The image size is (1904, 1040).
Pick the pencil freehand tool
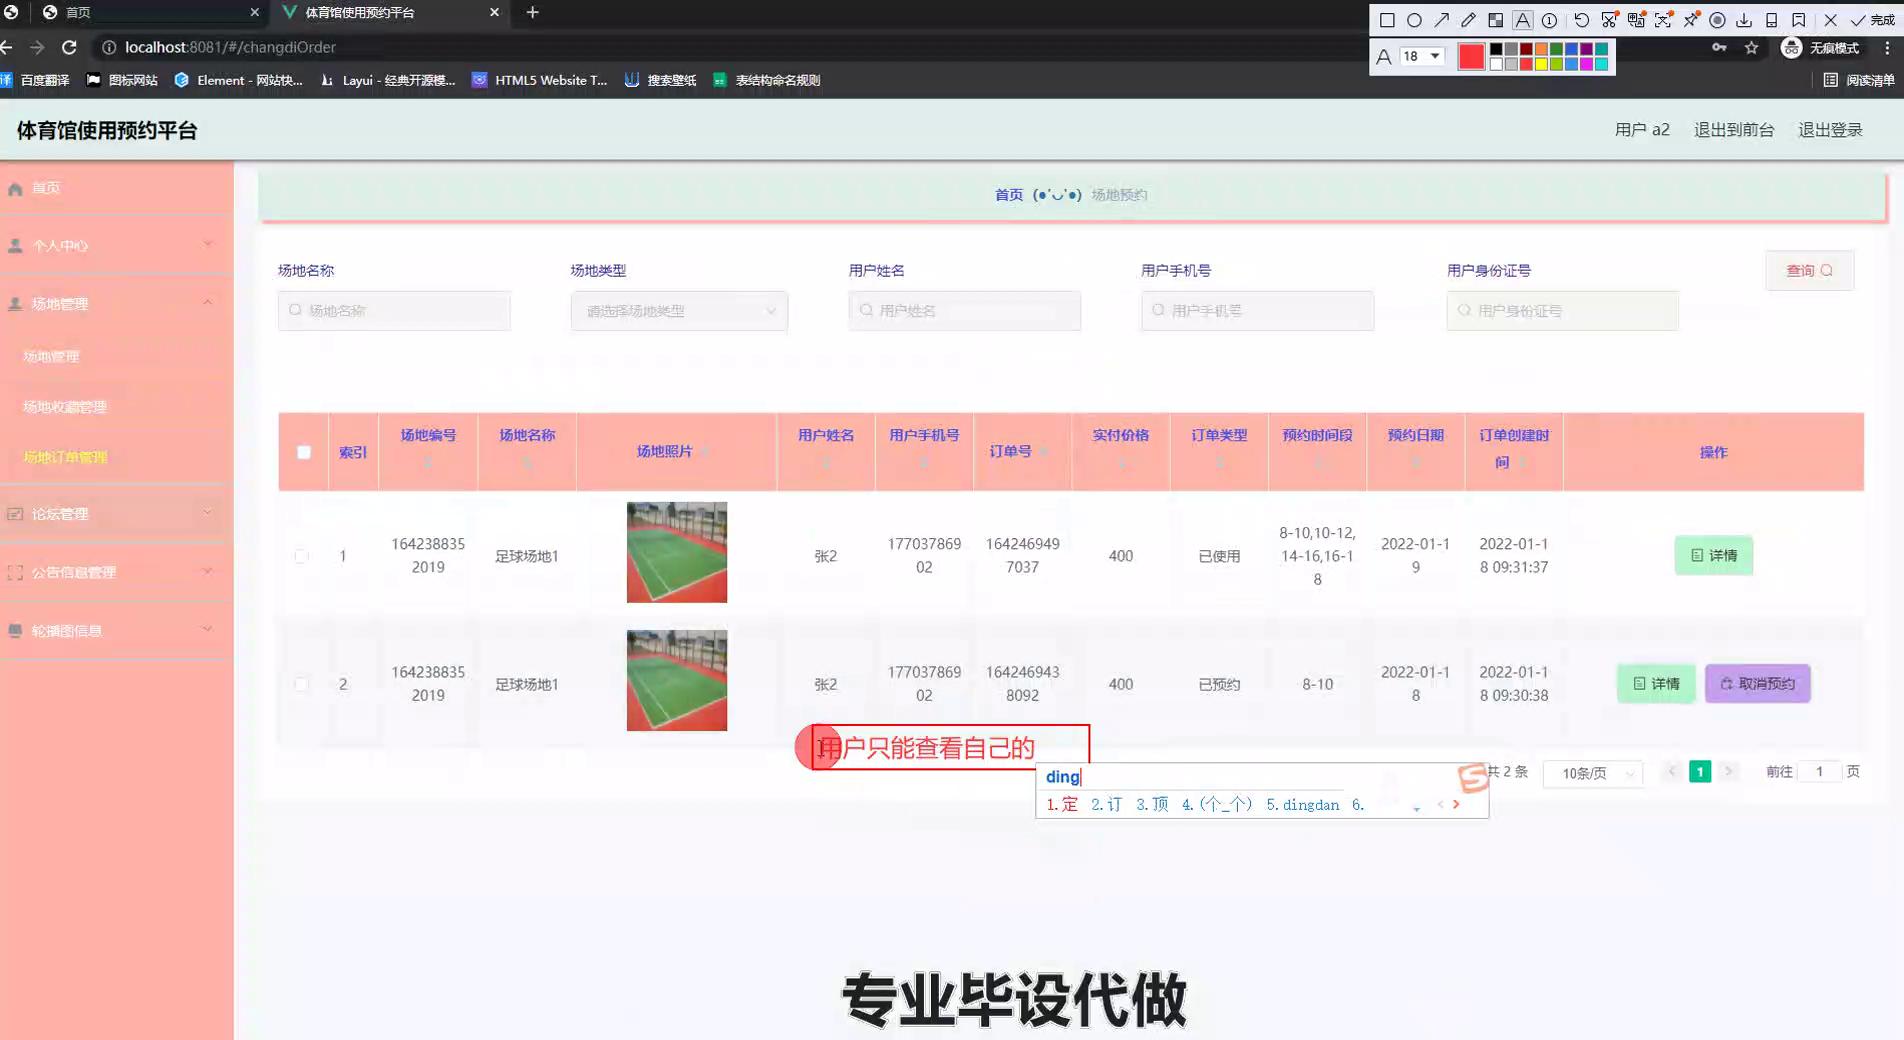pyautogui.click(x=1468, y=20)
